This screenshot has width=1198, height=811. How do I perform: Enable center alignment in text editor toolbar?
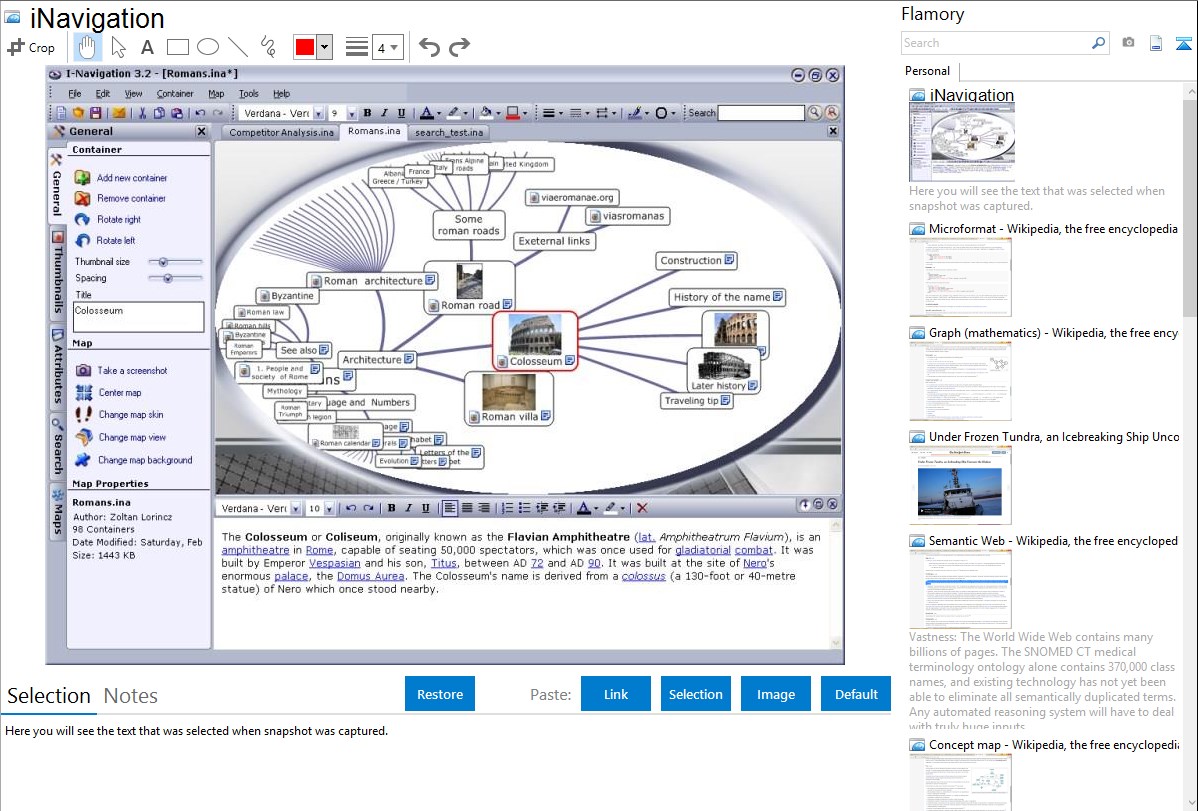point(466,508)
